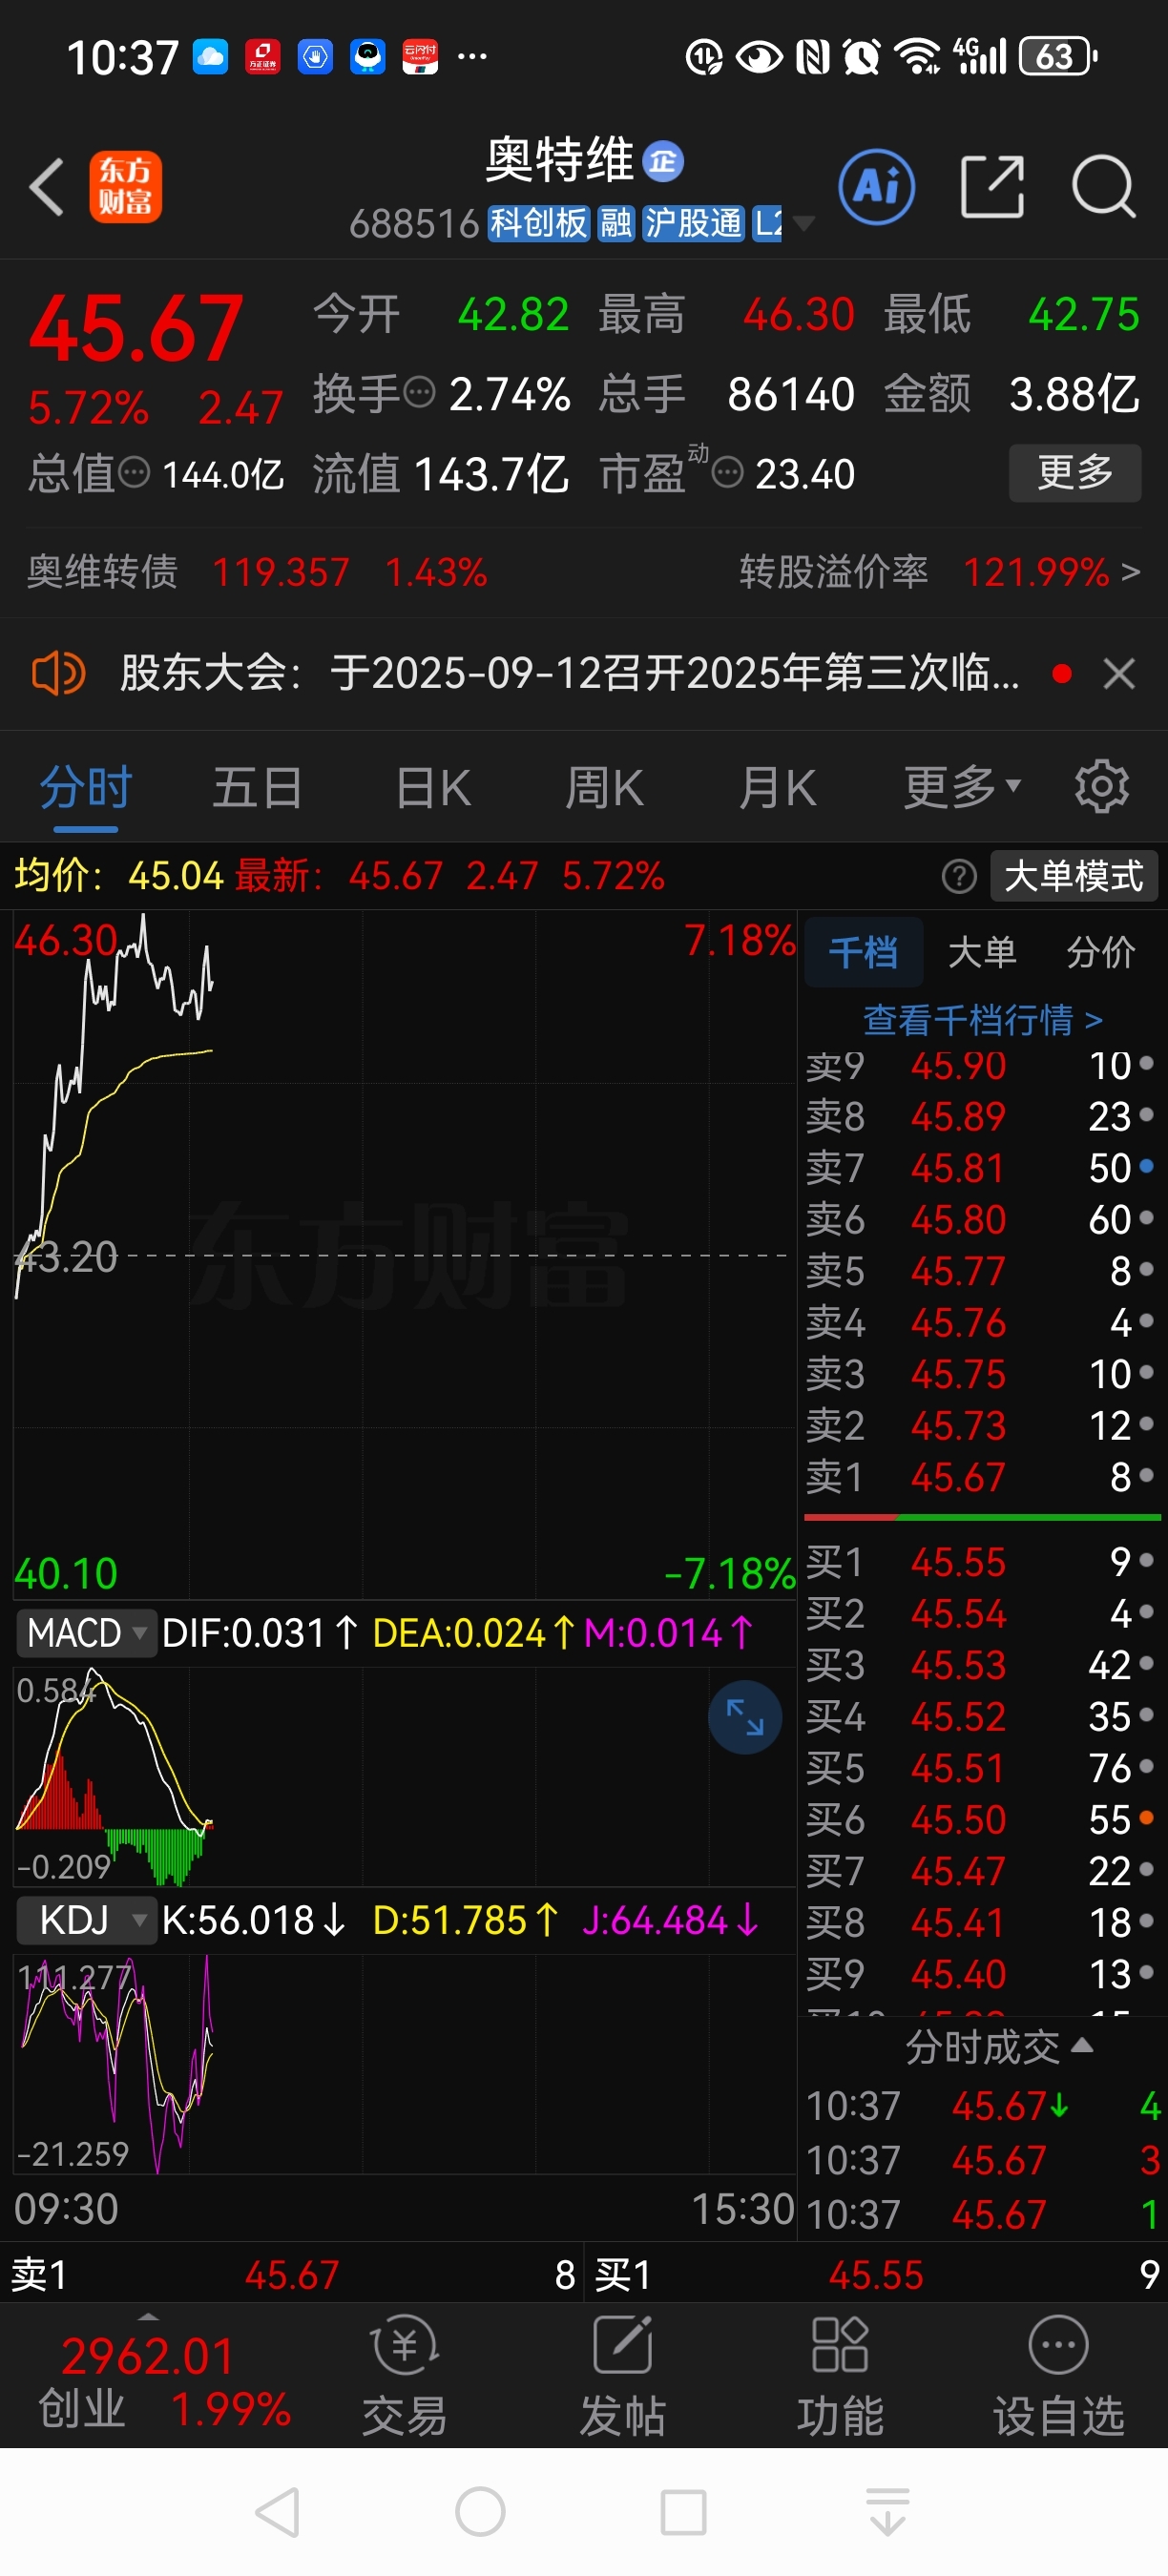Switch to the 五日 chart tab

click(257, 787)
